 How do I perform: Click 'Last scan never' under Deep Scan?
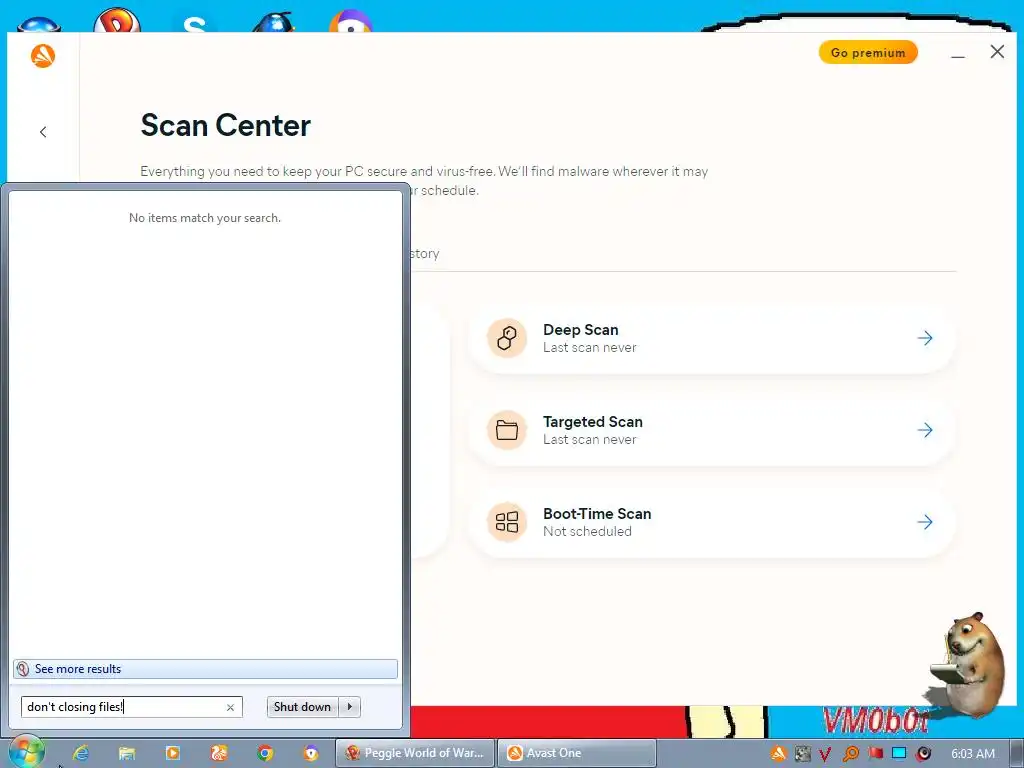(x=590, y=348)
